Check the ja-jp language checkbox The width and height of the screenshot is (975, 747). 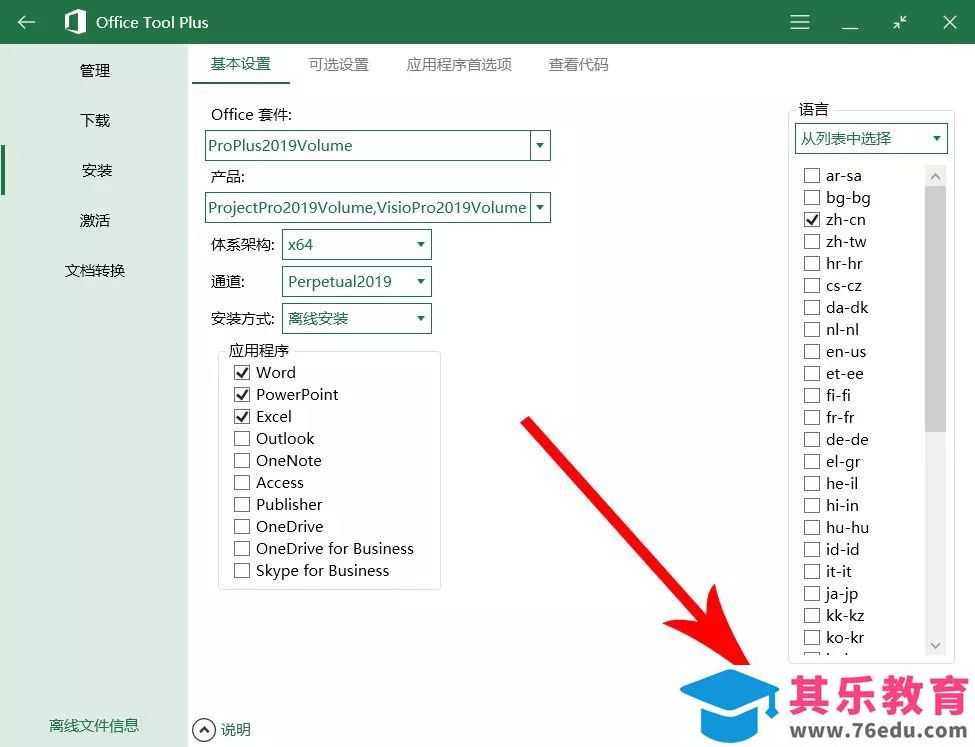[811, 593]
